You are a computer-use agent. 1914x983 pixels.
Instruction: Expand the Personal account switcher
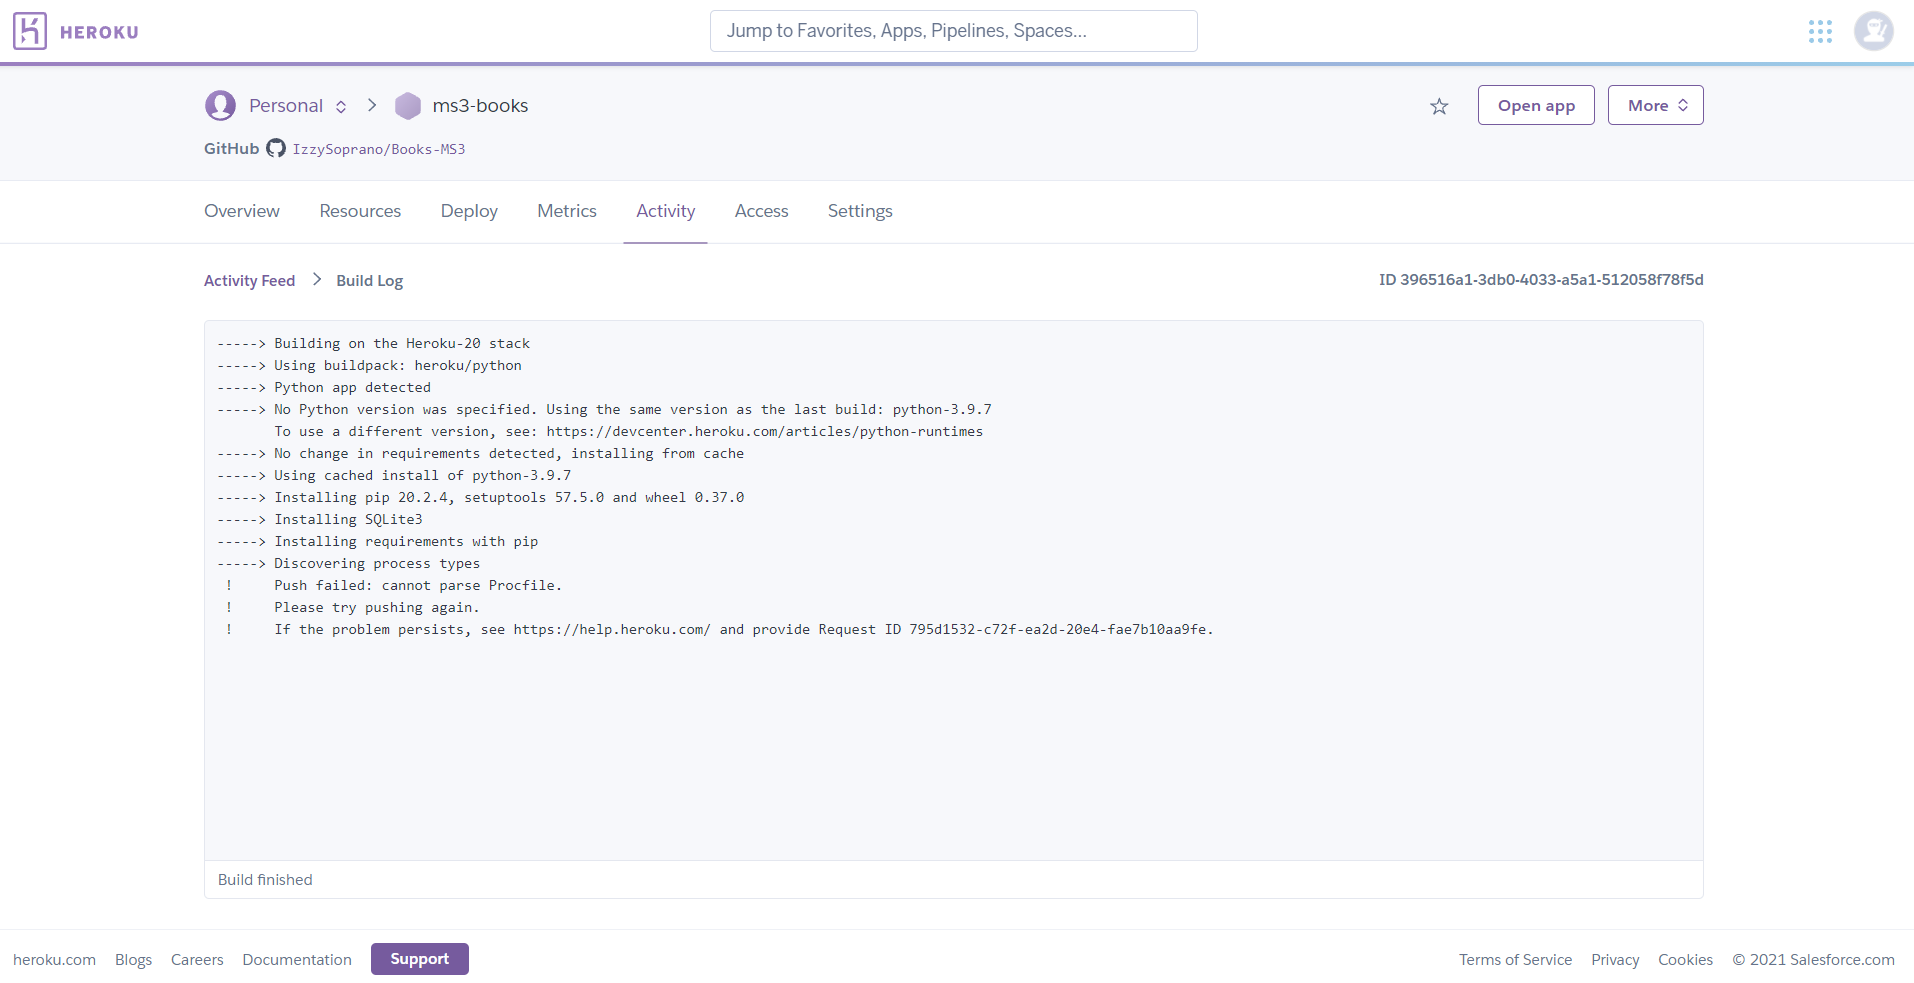341,106
